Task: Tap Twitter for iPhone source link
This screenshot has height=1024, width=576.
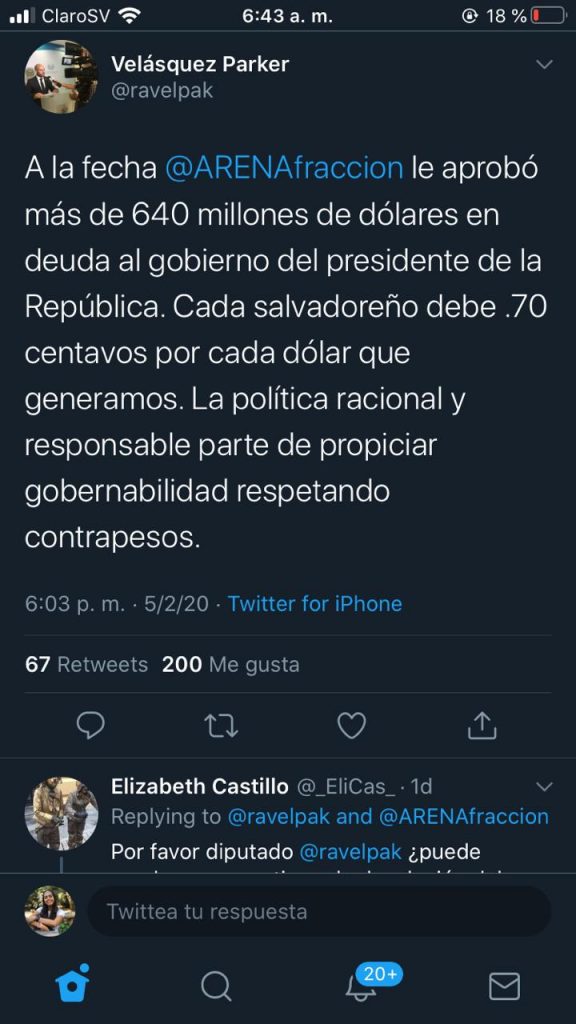Action: (x=315, y=603)
